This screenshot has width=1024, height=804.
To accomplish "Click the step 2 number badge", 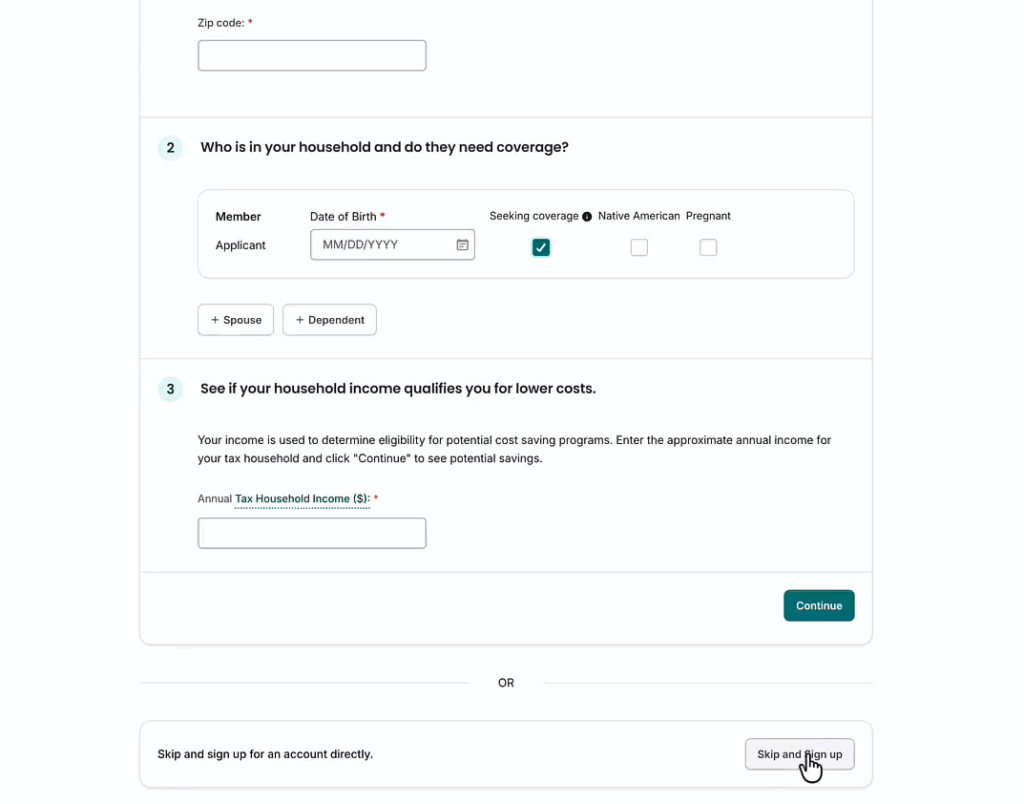I will (170, 148).
